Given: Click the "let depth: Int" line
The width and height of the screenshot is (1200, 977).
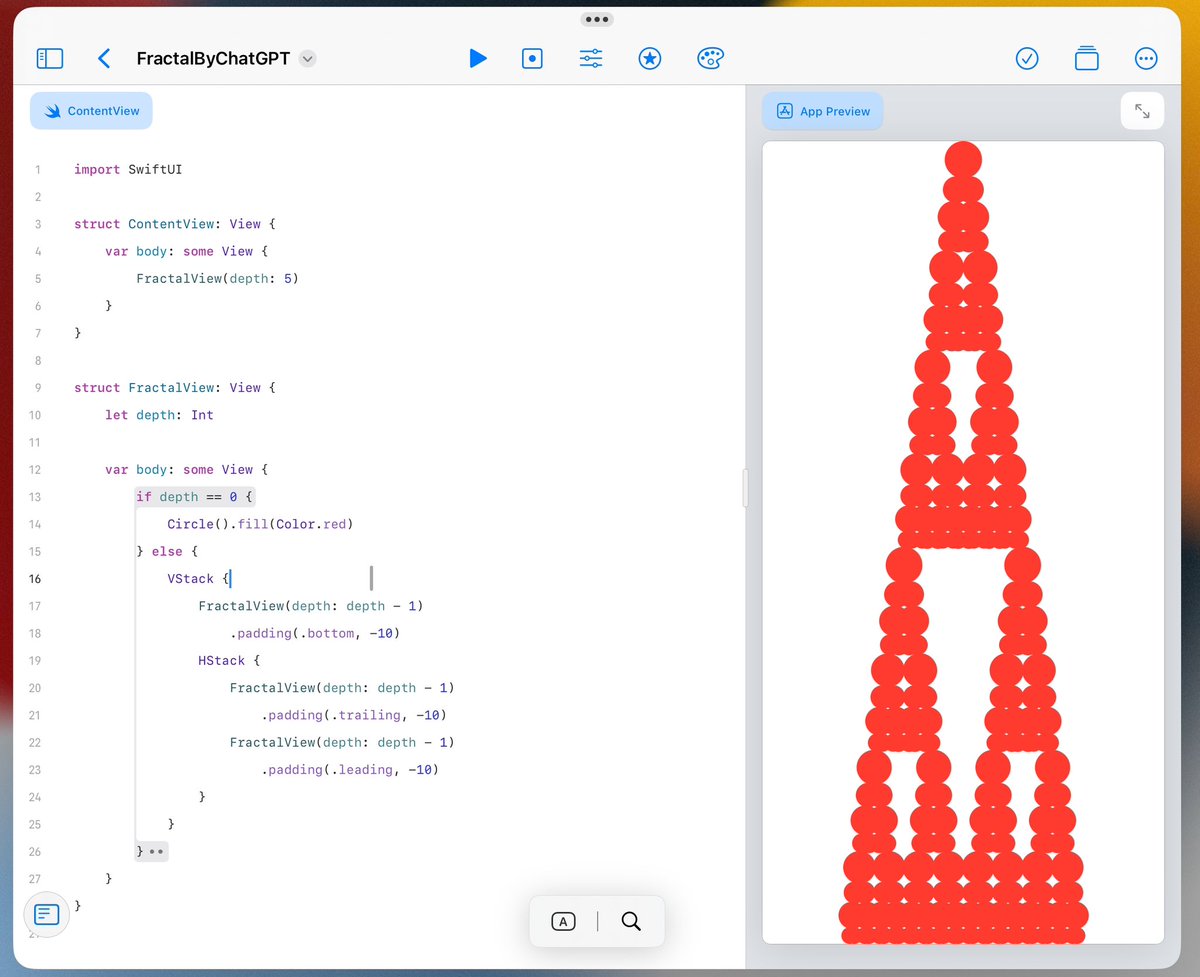Looking at the screenshot, I should (159, 415).
